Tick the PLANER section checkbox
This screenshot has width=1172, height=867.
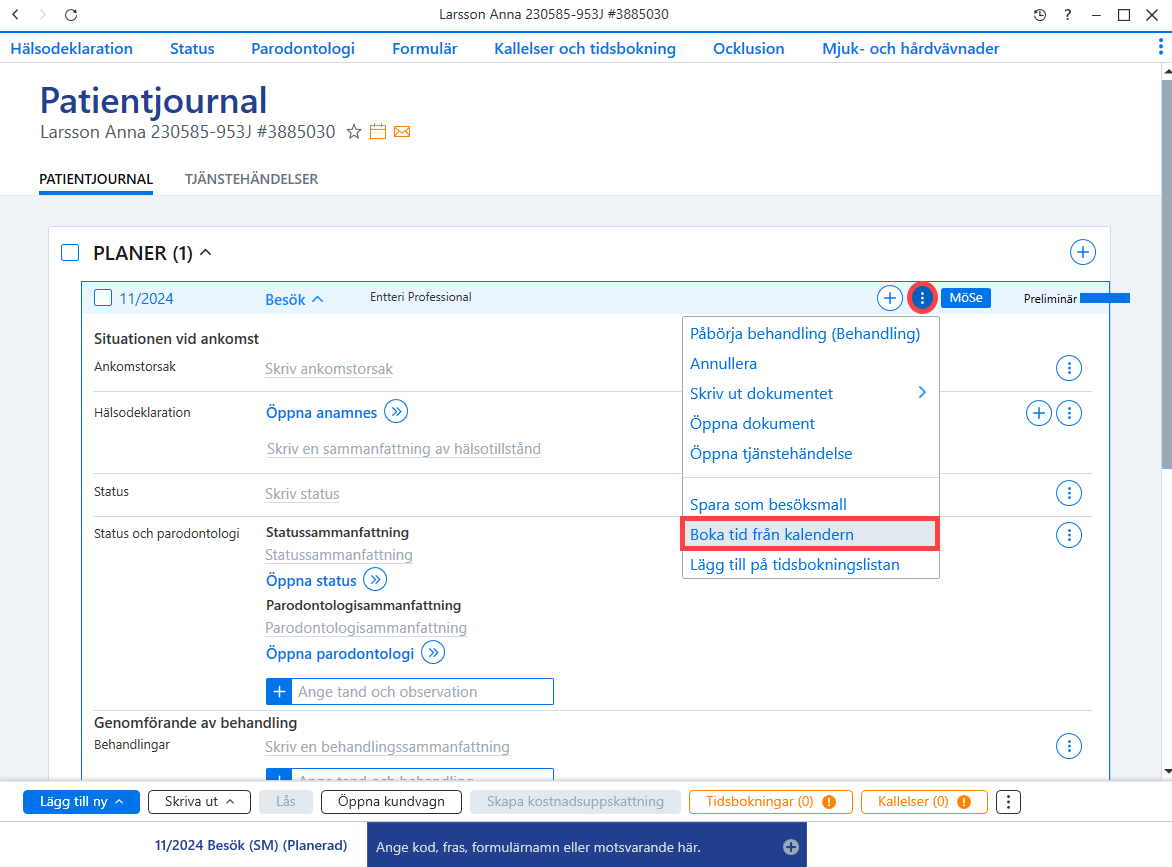(70, 253)
